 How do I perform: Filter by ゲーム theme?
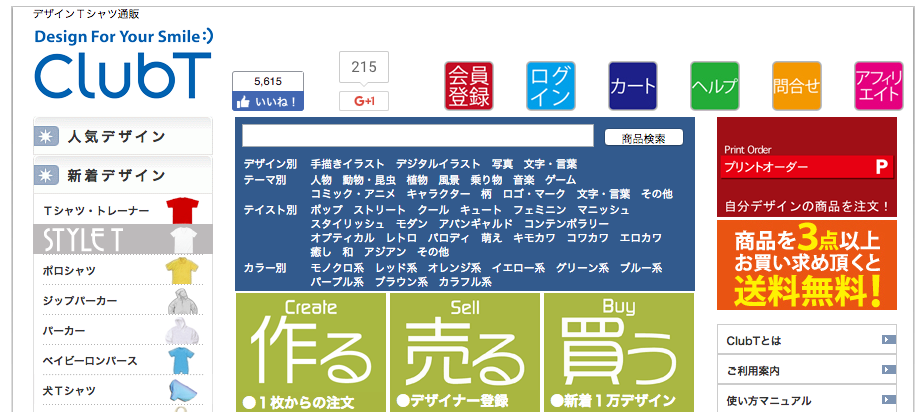560,180
